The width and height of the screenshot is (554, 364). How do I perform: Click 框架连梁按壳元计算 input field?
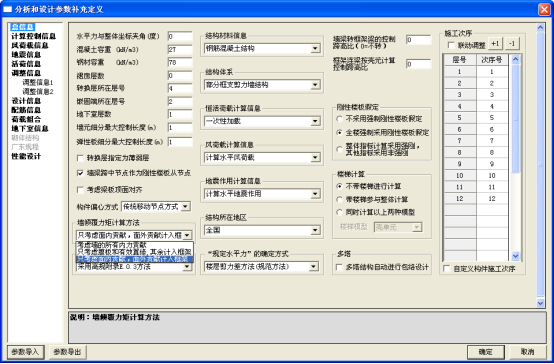419,64
